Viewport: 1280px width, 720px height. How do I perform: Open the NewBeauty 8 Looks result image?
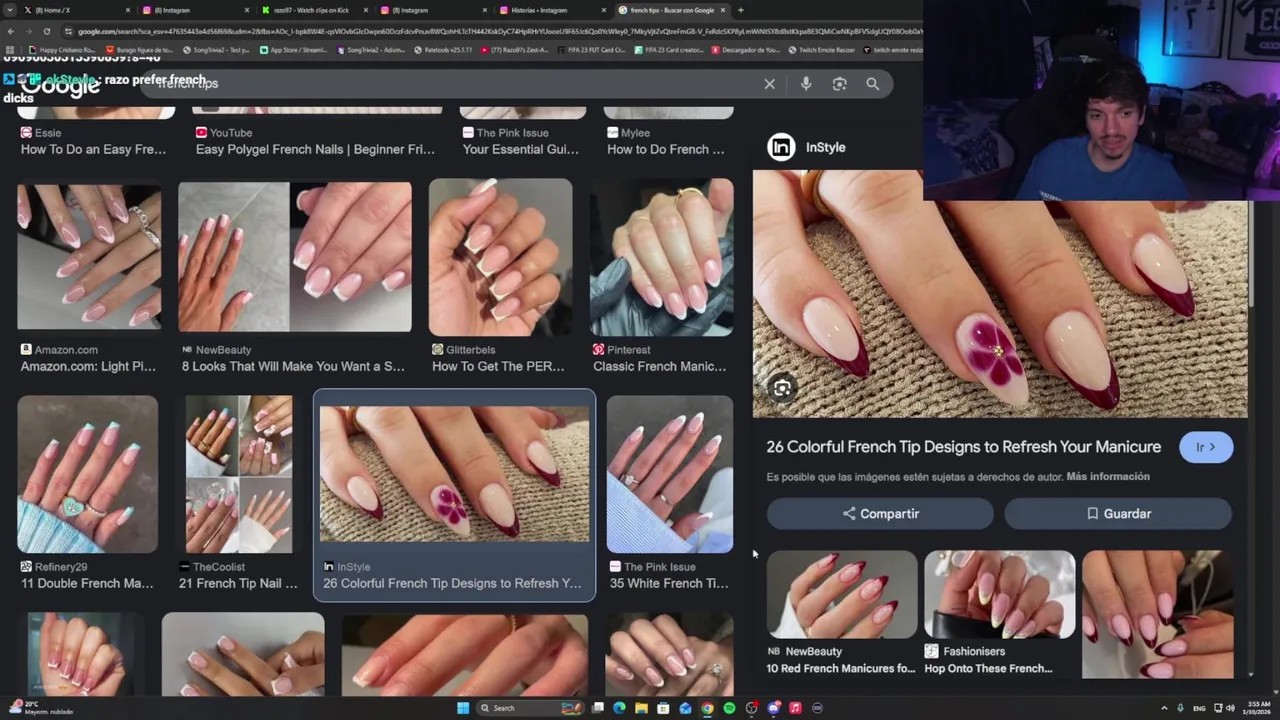pyautogui.click(x=295, y=257)
